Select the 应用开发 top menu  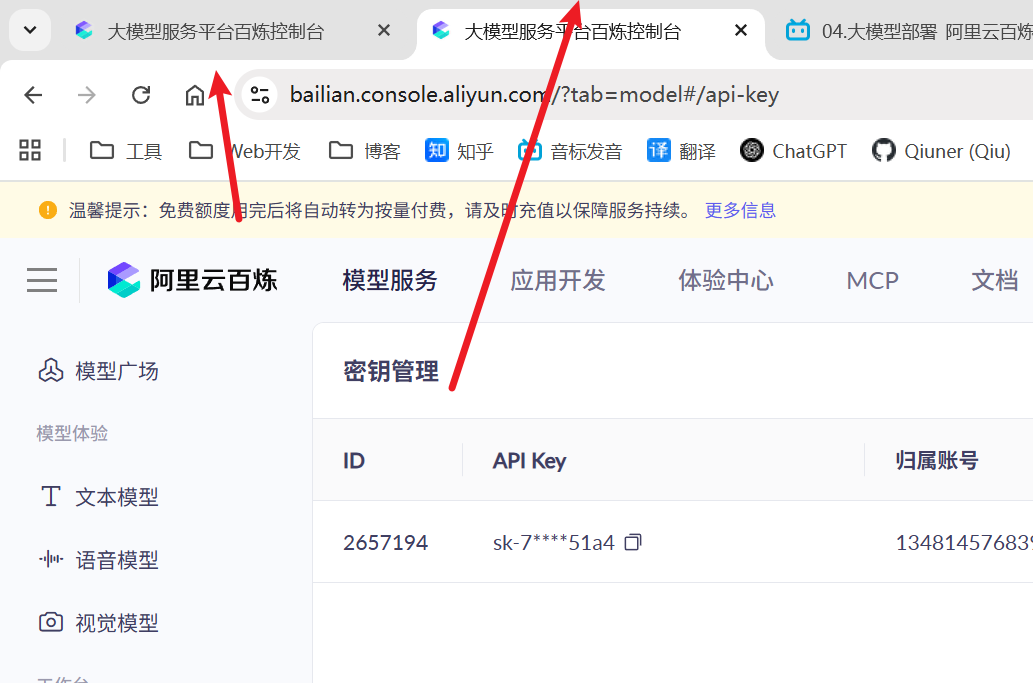point(557,280)
